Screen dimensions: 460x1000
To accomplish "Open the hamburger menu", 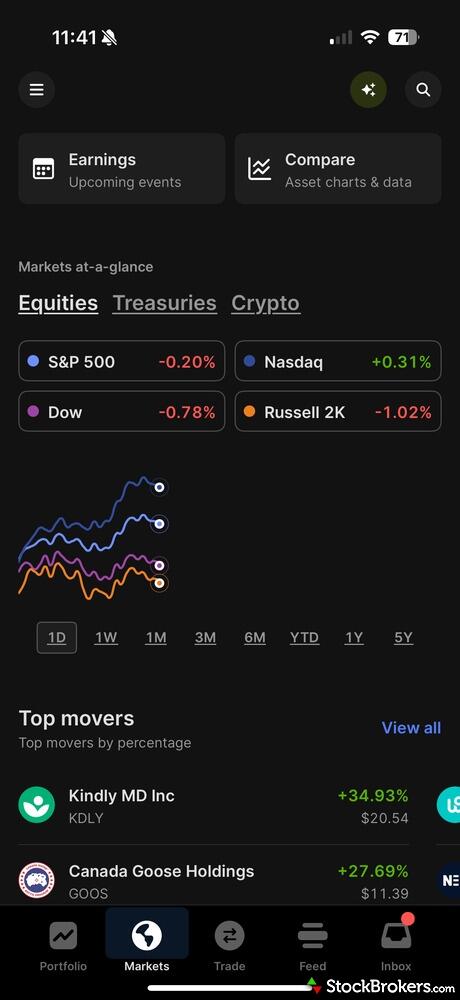I will [x=36, y=90].
